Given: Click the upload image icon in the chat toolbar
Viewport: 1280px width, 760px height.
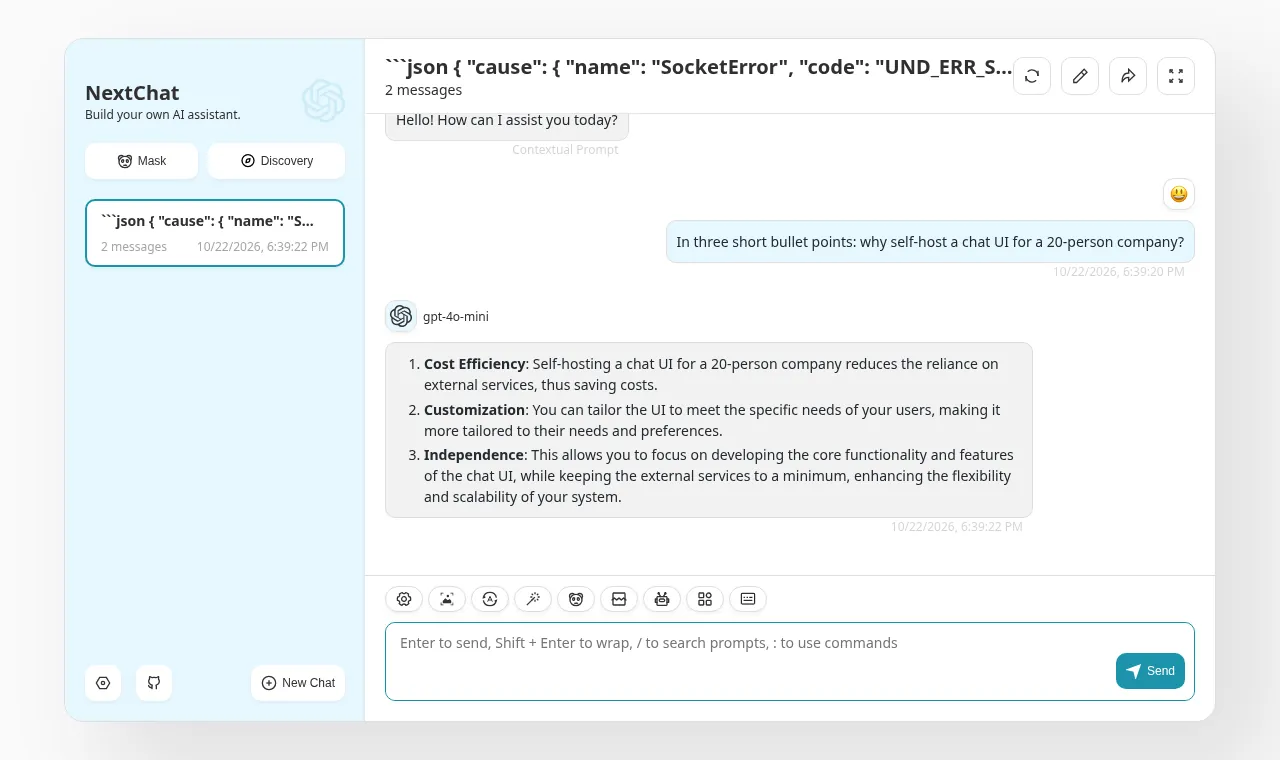Looking at the screenshot, I should [447, 599].
